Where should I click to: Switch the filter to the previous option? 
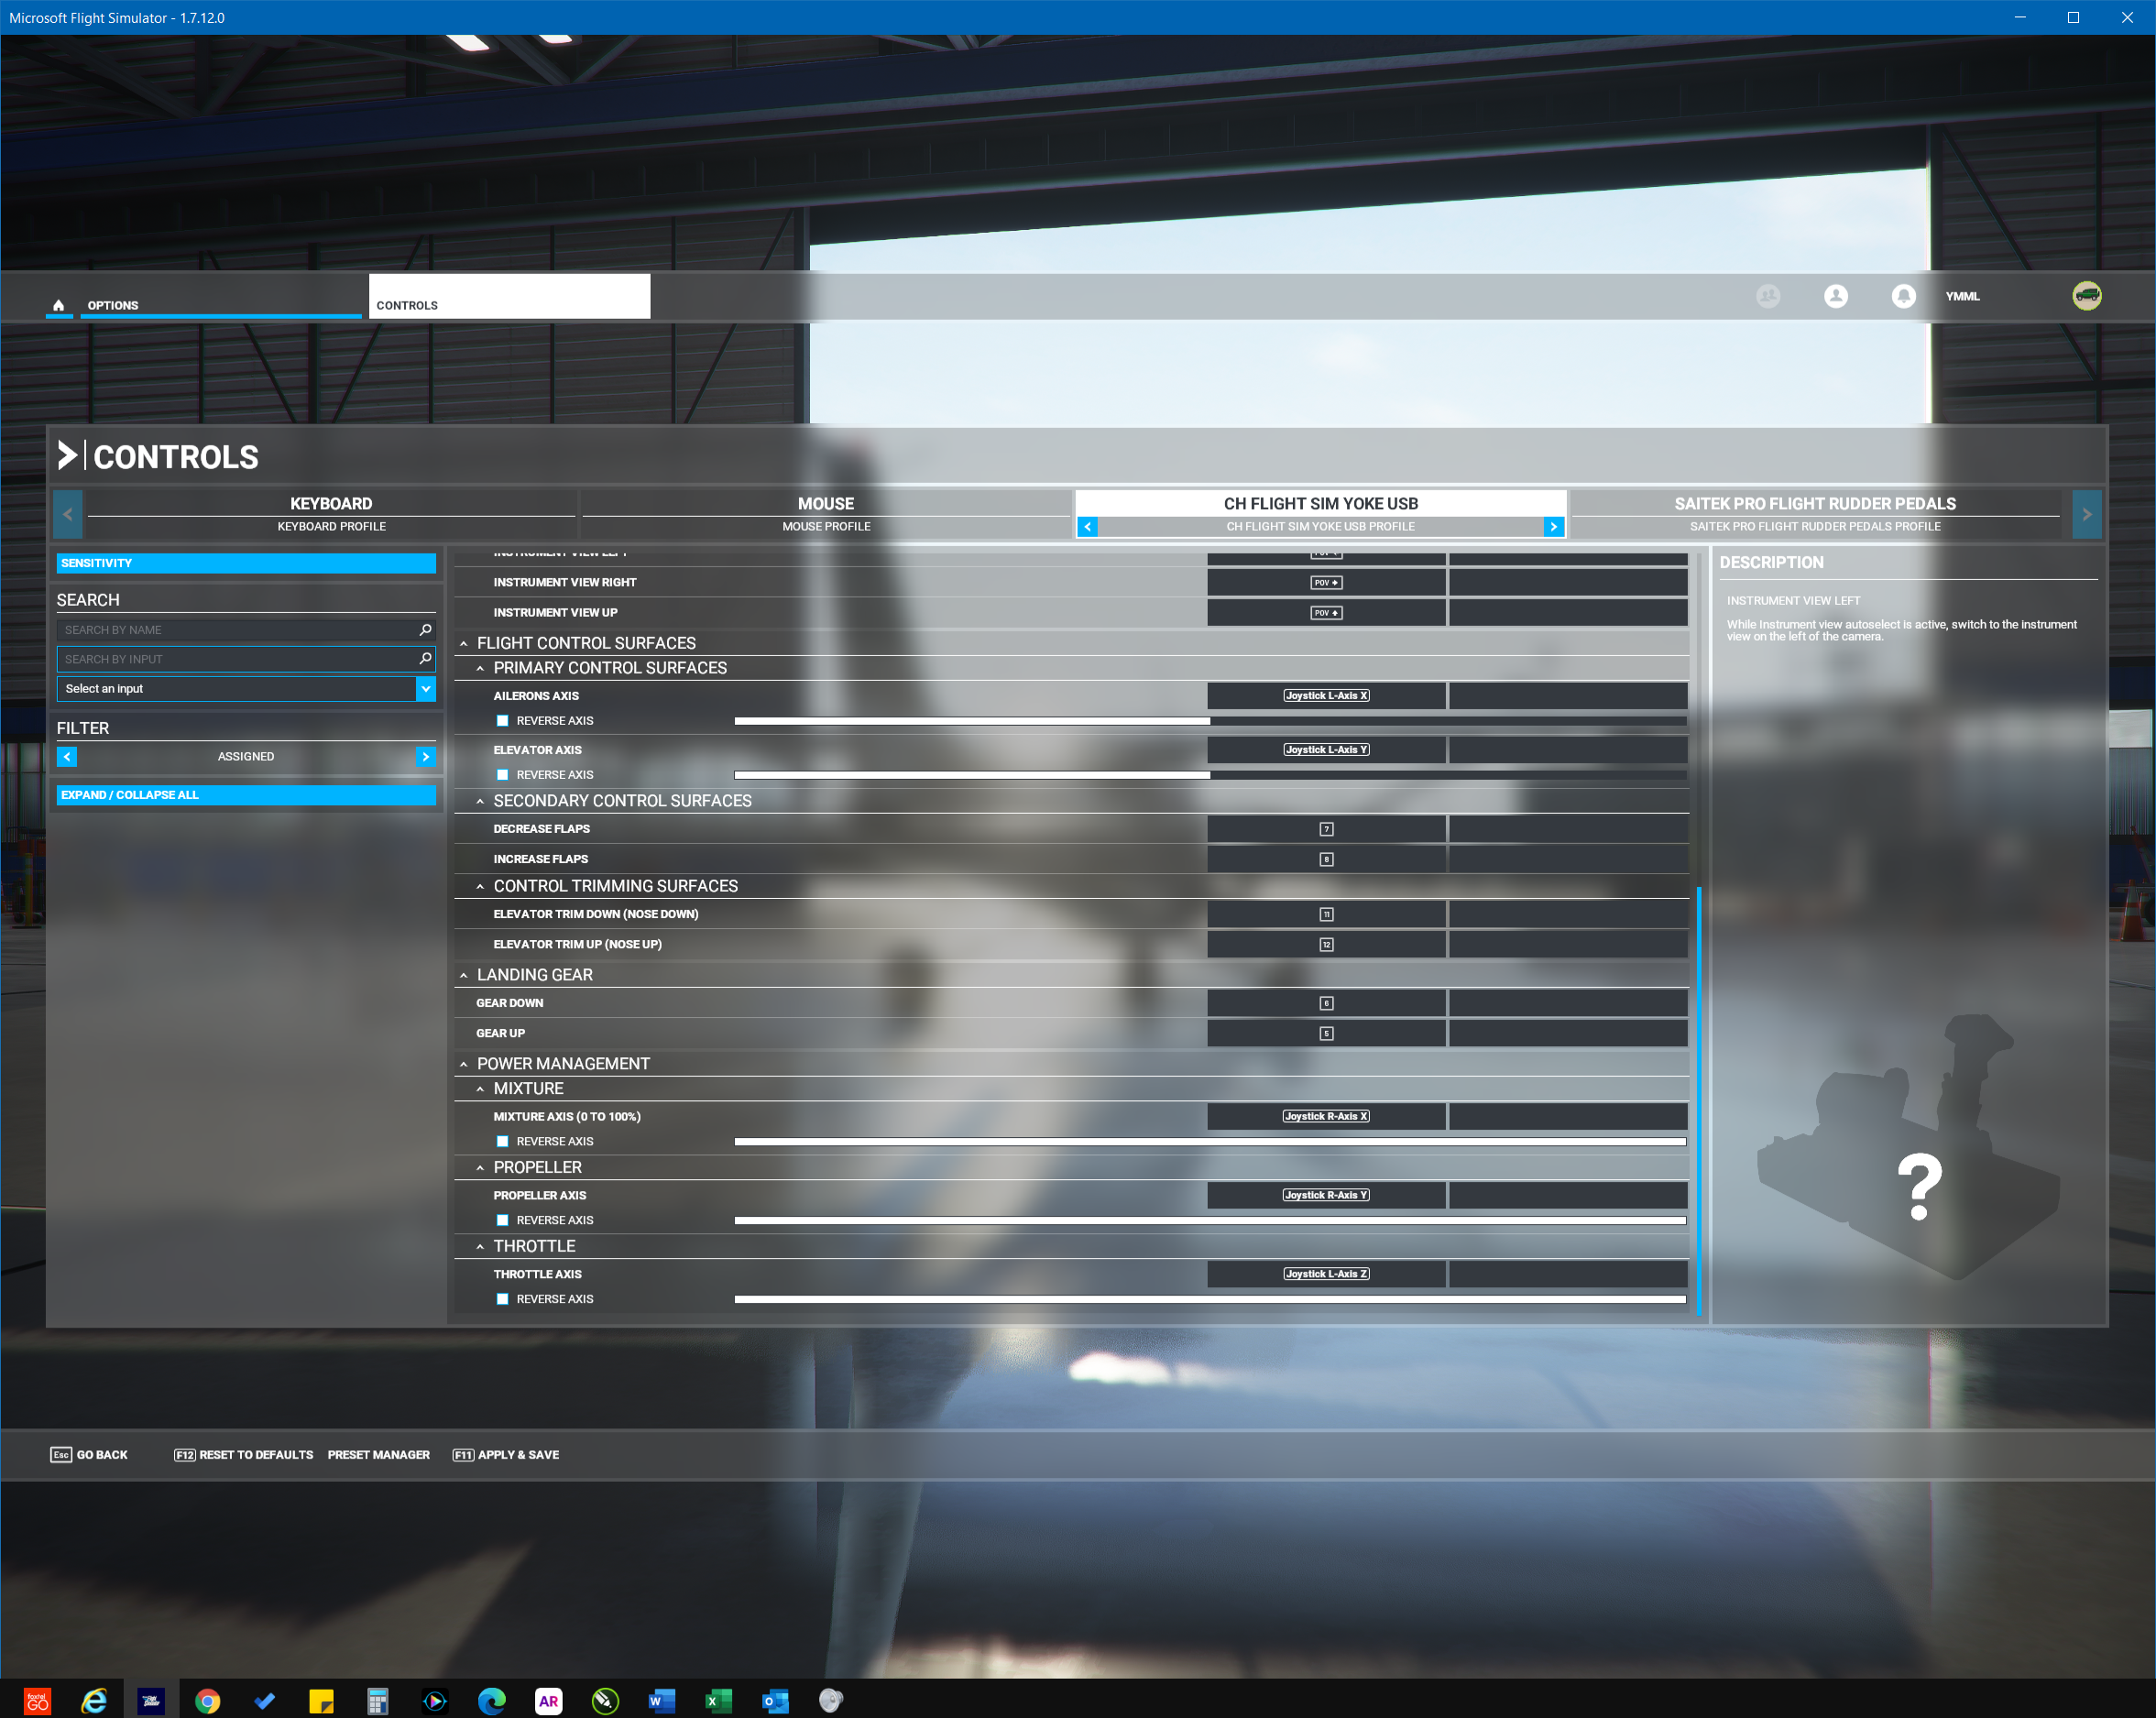67,756
